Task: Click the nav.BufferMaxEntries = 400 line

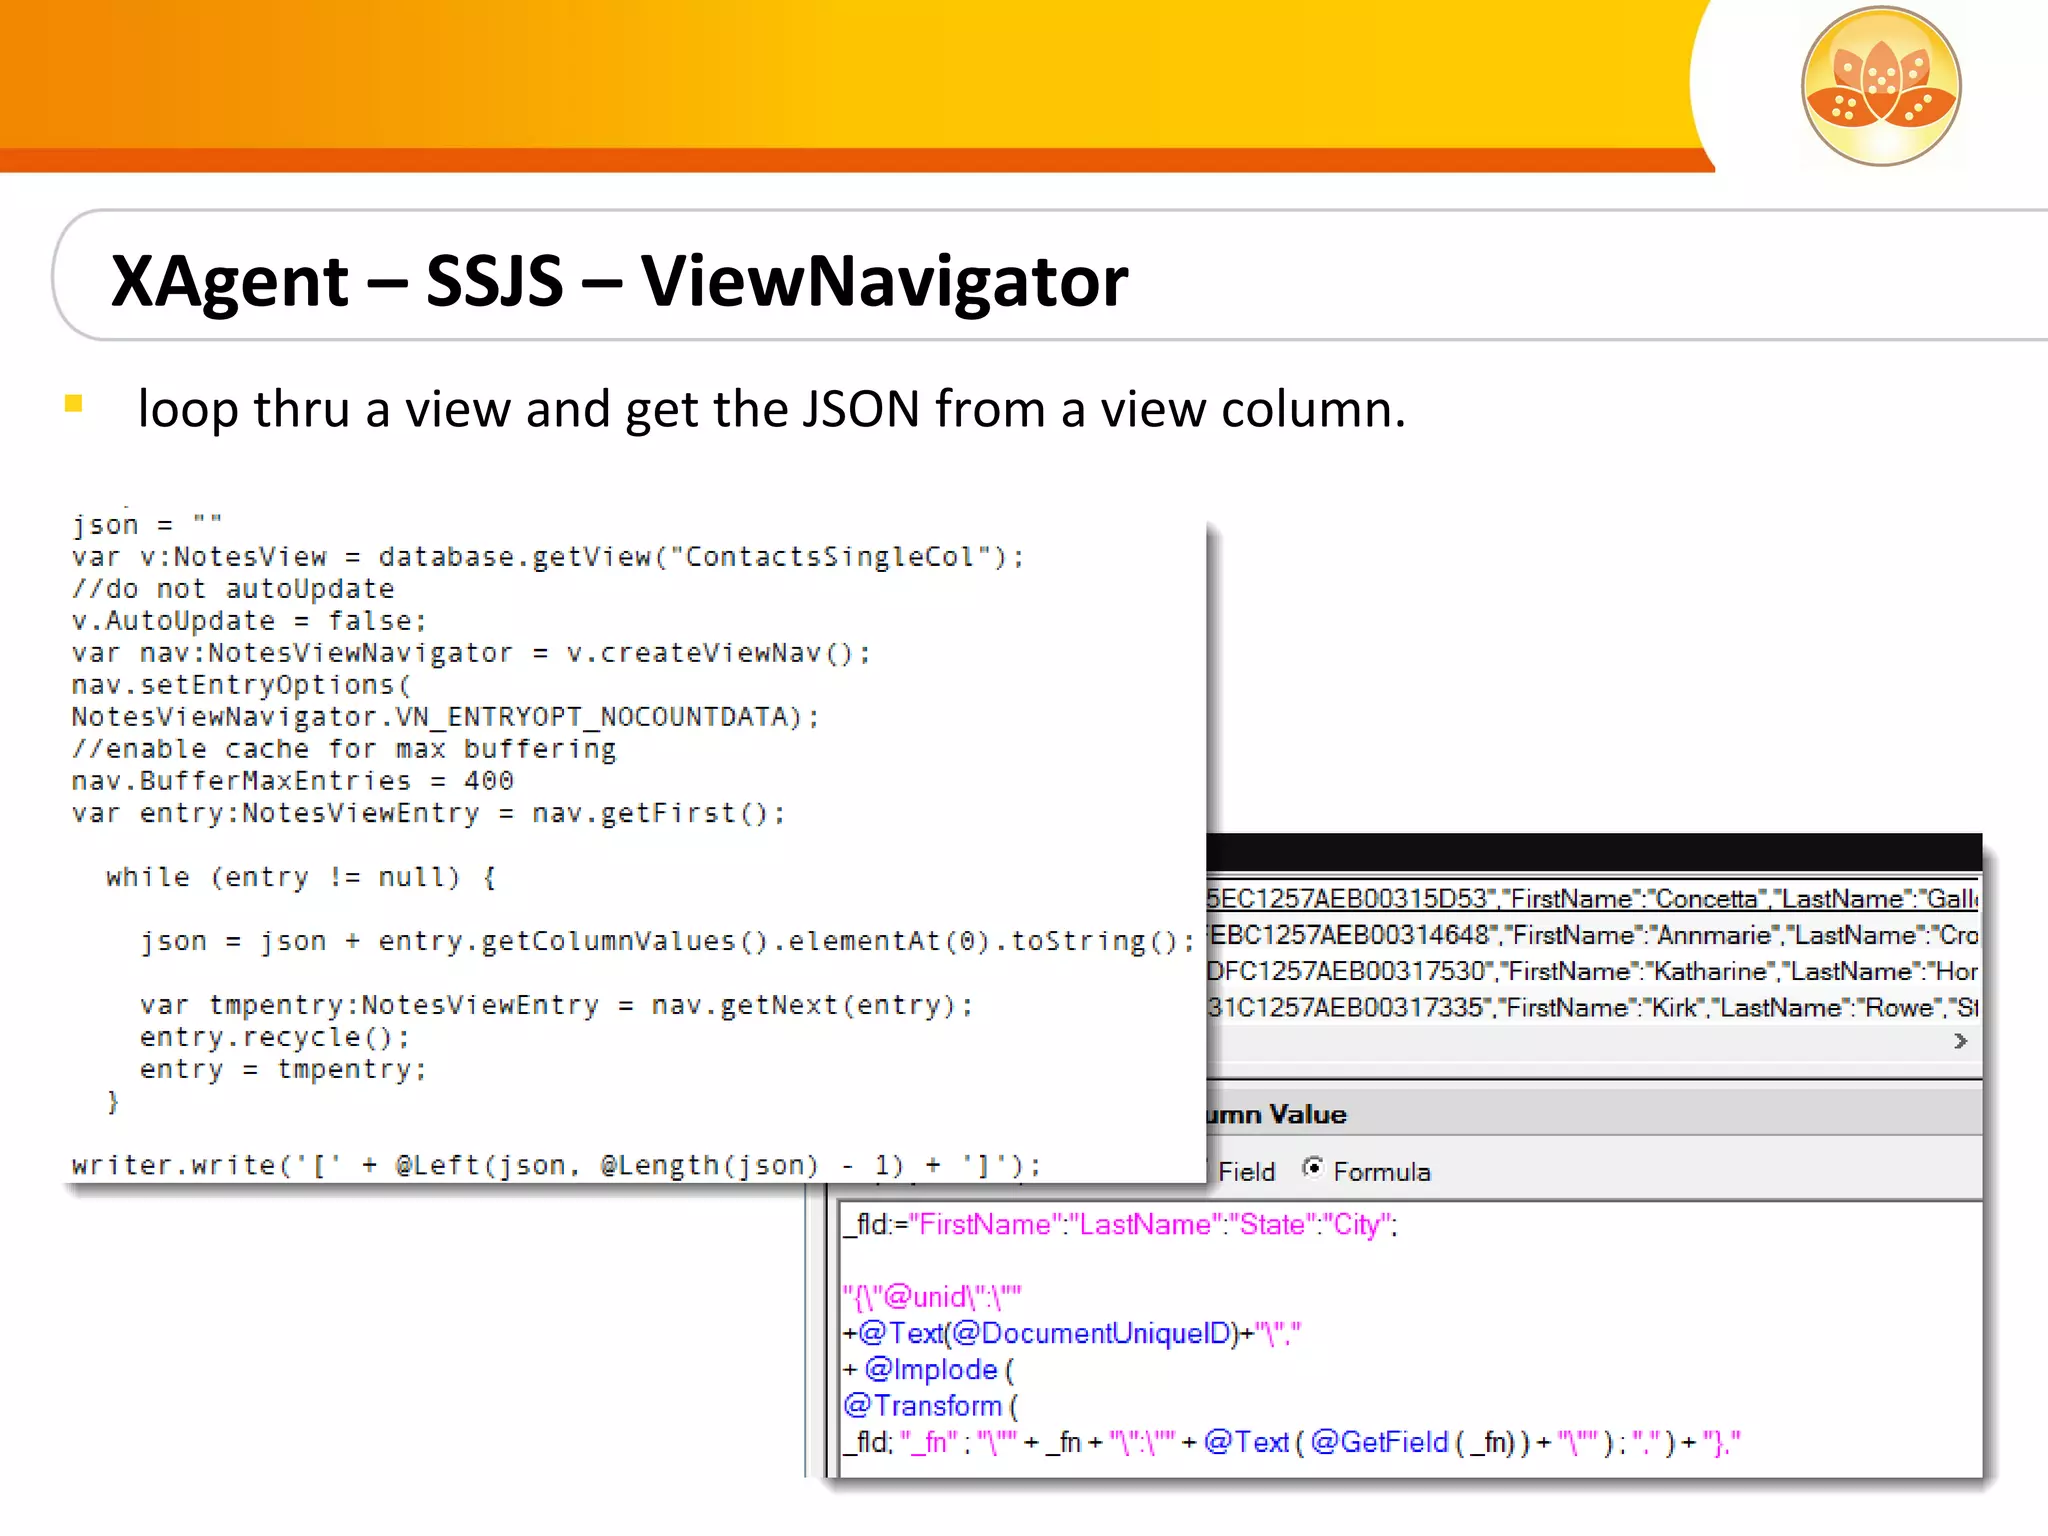Action: pos(292,781)
